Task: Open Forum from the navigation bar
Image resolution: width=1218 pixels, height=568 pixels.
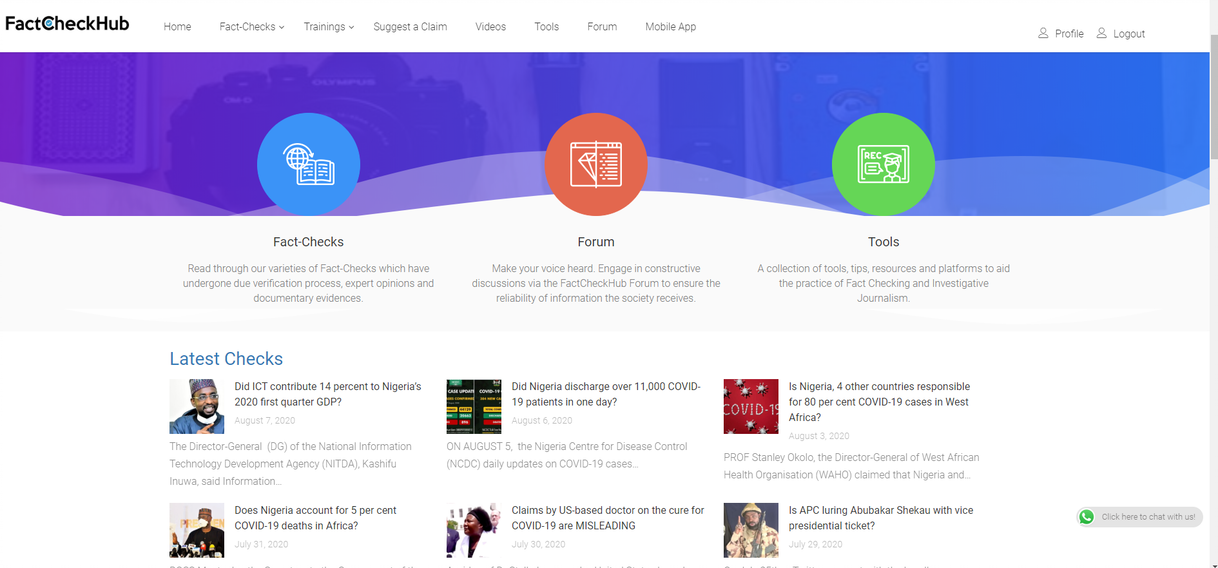Action: (602, 27)
